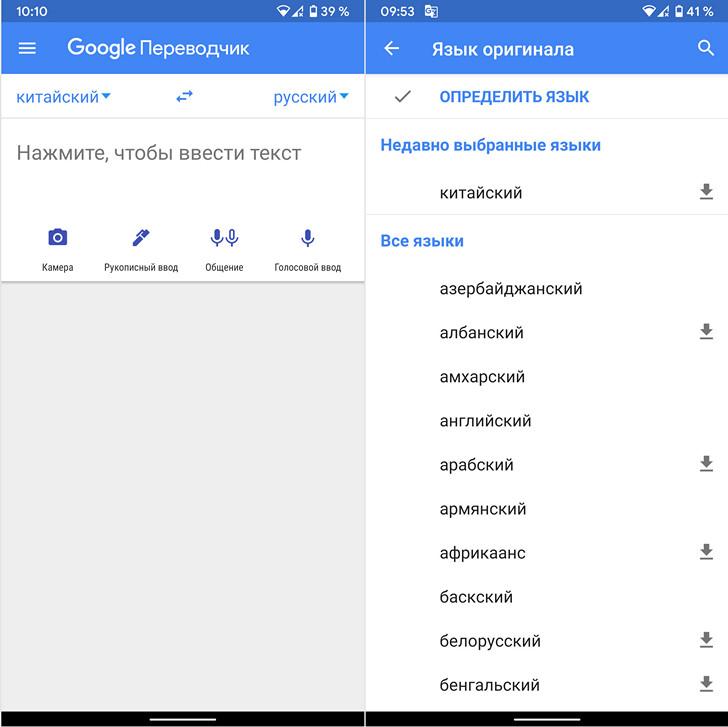Download the бенгальский language pack
This screenshot has width=728, height=727.
pyautogui.click(x=706, y=684)
